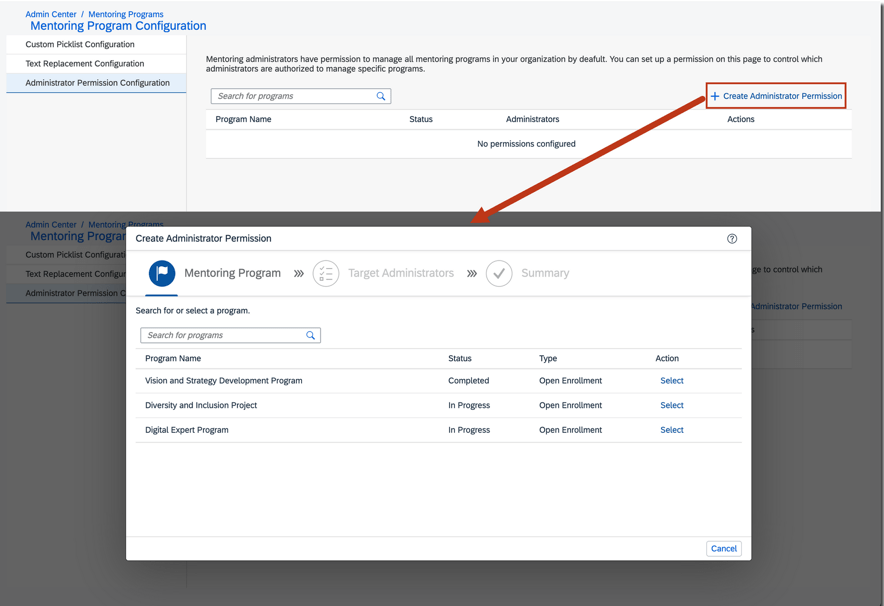The width and height of the screenshot is (884, 606).
Task: Open Mentoring Programs breadcrumb link
Action: tap(126, 14)
